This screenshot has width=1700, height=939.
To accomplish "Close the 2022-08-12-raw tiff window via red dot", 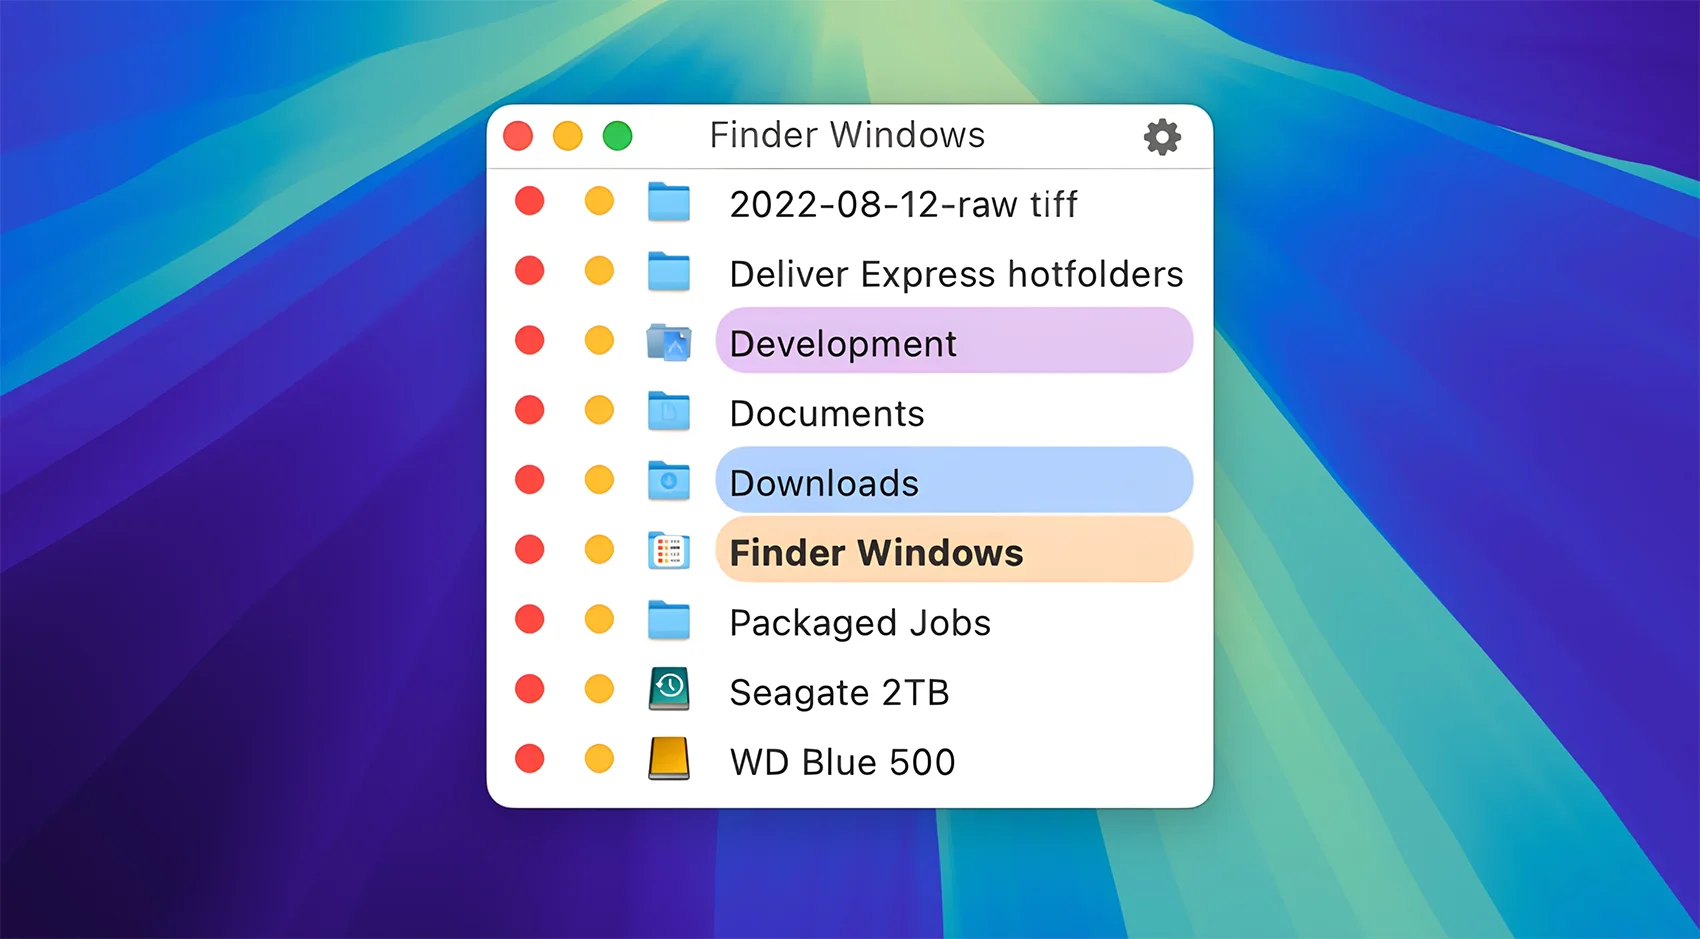I will 529,202.
